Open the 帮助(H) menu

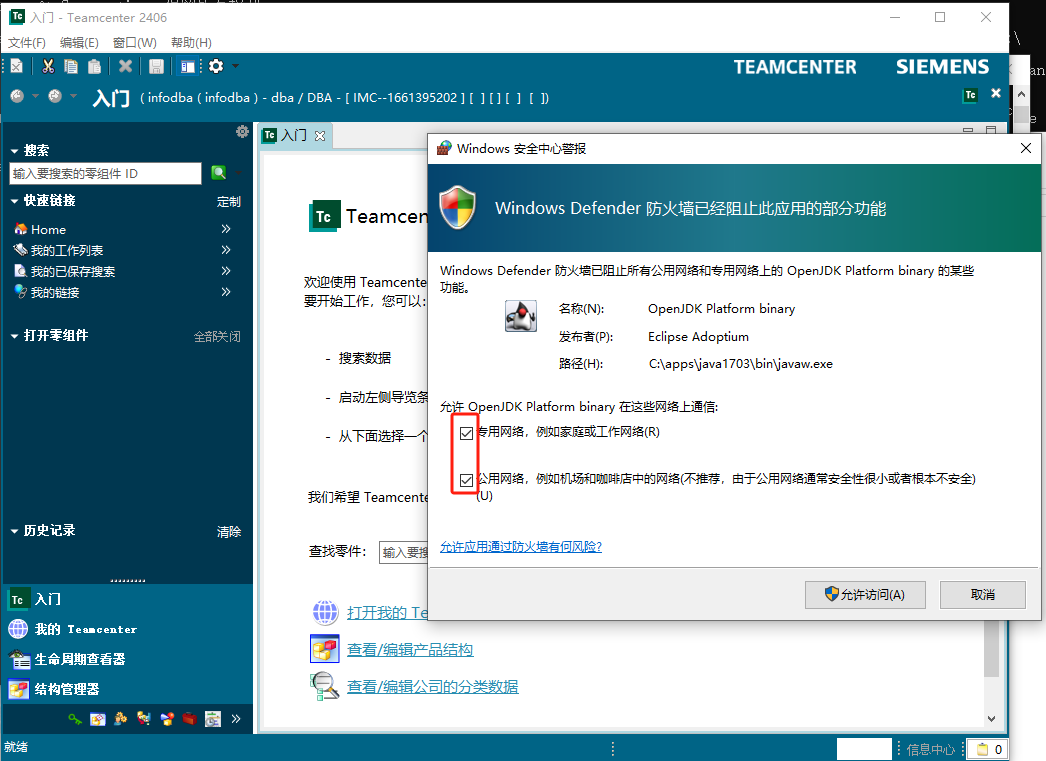[x=191, y=43]
